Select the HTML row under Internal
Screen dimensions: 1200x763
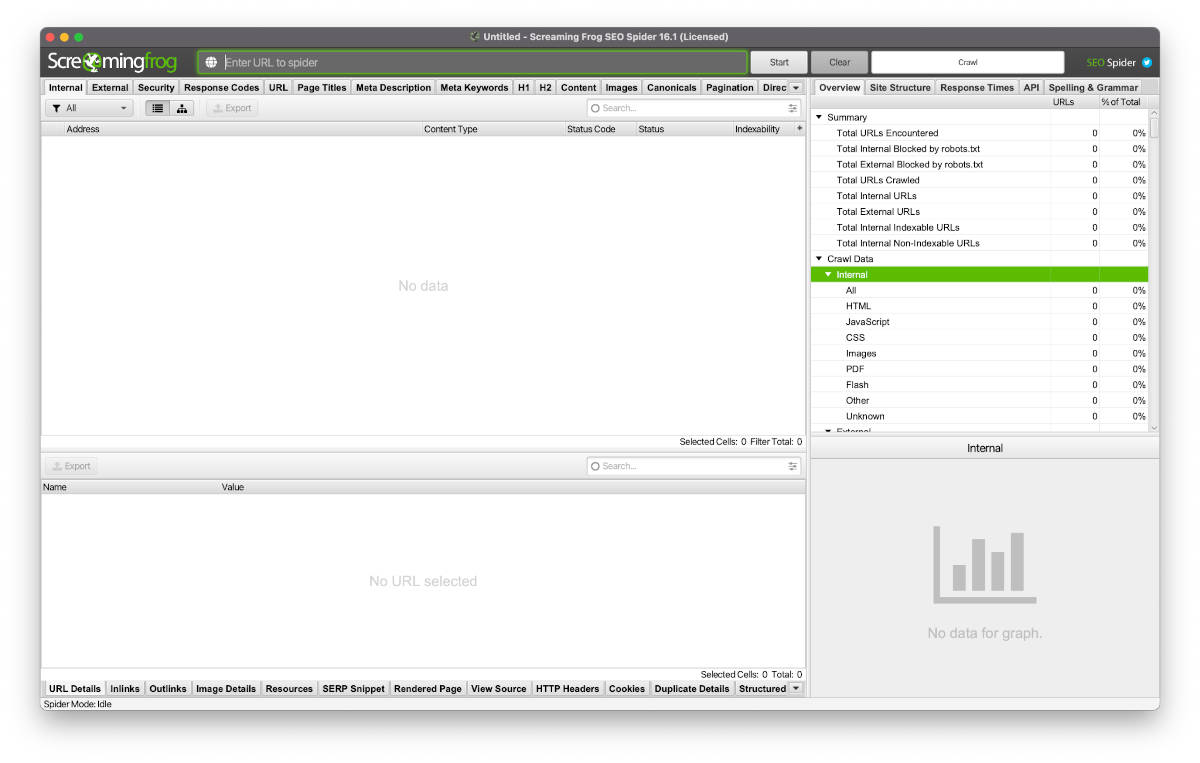click(979, 306)
